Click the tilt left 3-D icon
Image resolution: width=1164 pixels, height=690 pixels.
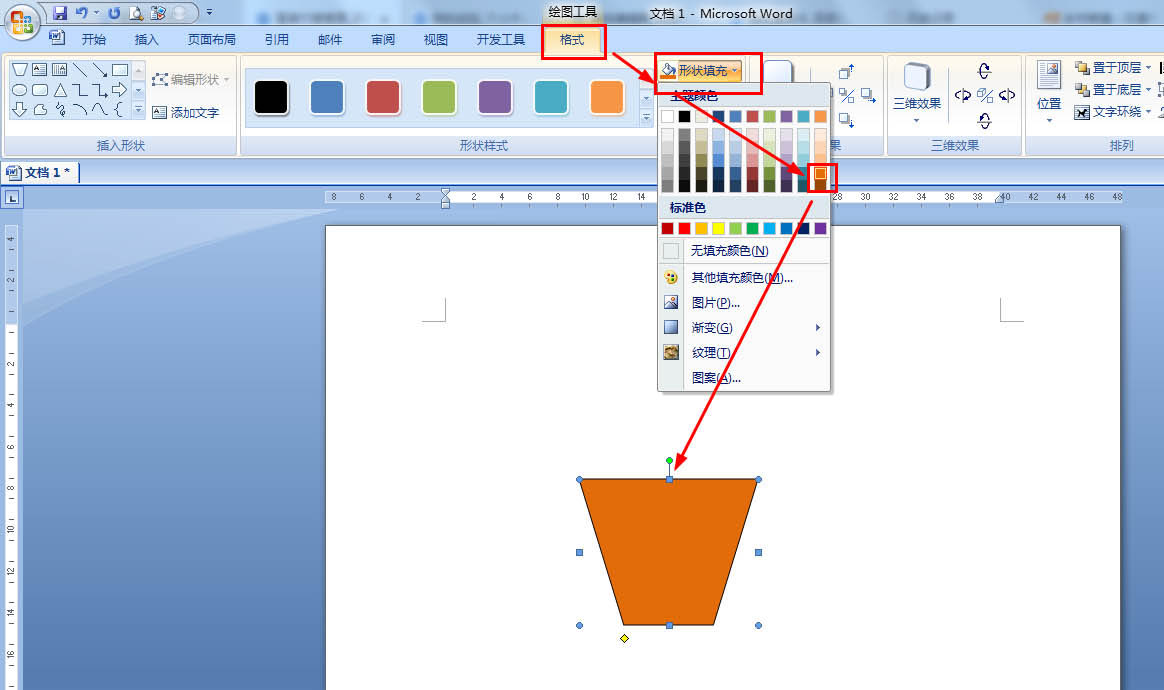pyautogui.click(x=963, y=95)
